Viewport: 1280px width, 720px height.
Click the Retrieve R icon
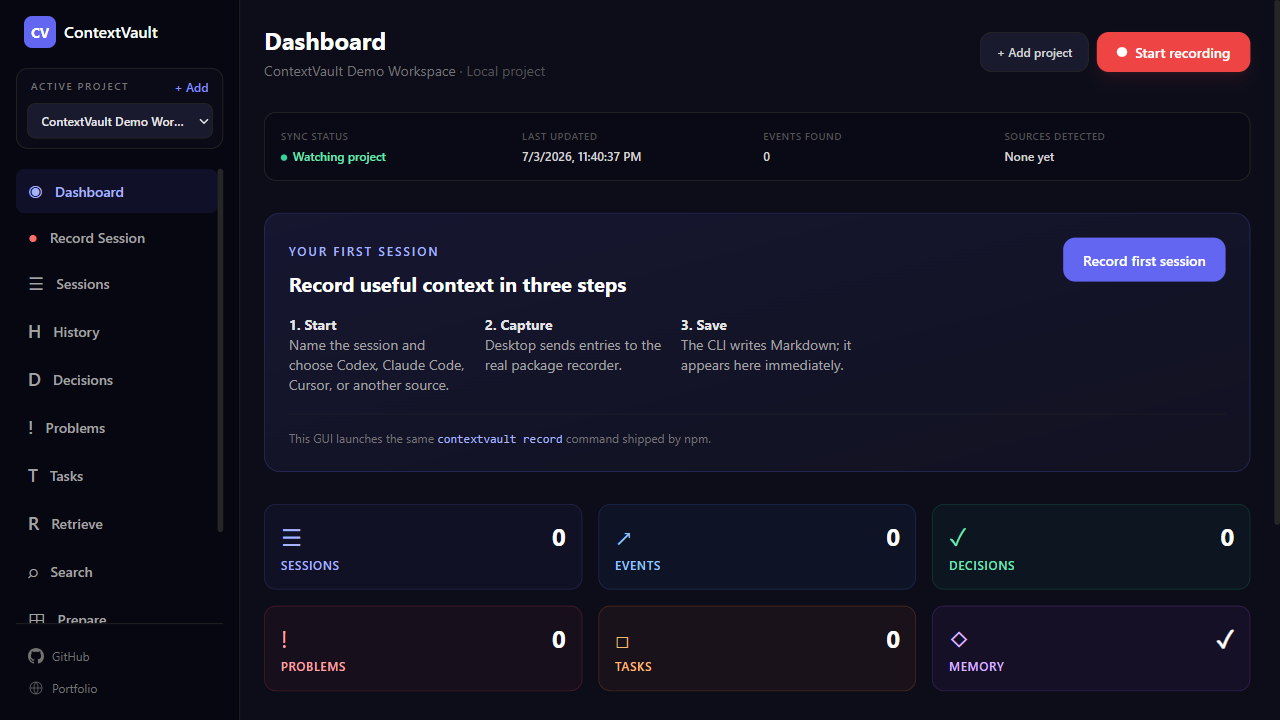34,524
